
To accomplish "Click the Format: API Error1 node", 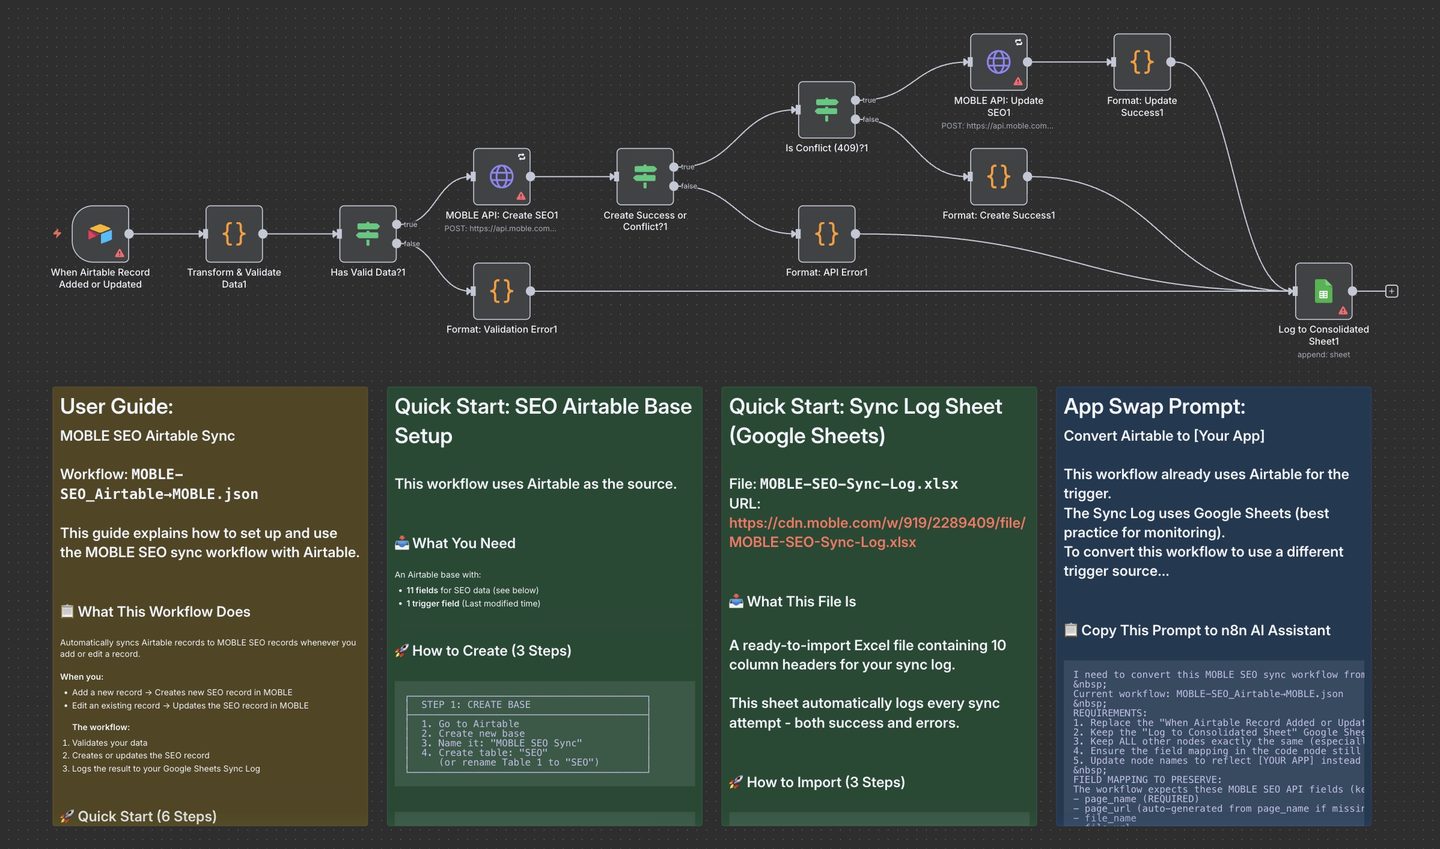I will pos(826,234).
